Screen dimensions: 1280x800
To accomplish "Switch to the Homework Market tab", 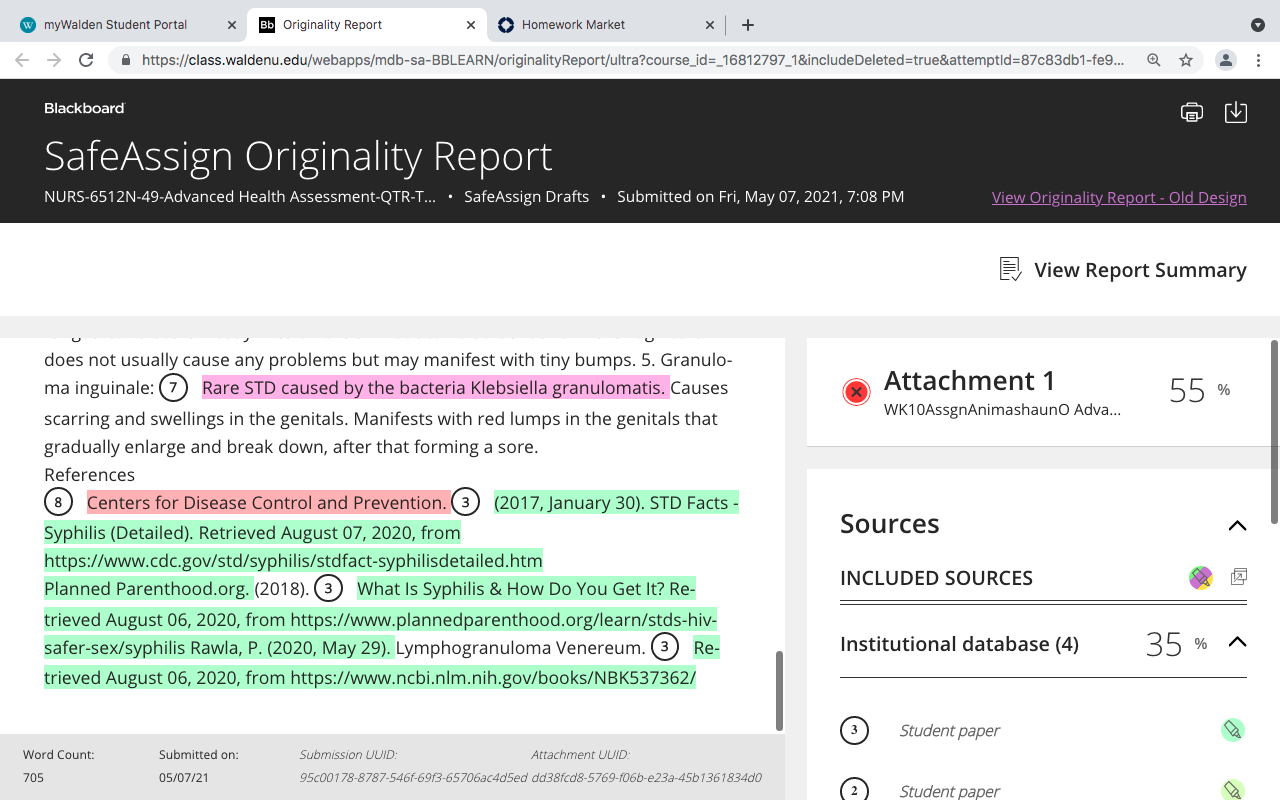I will (605, 25).
